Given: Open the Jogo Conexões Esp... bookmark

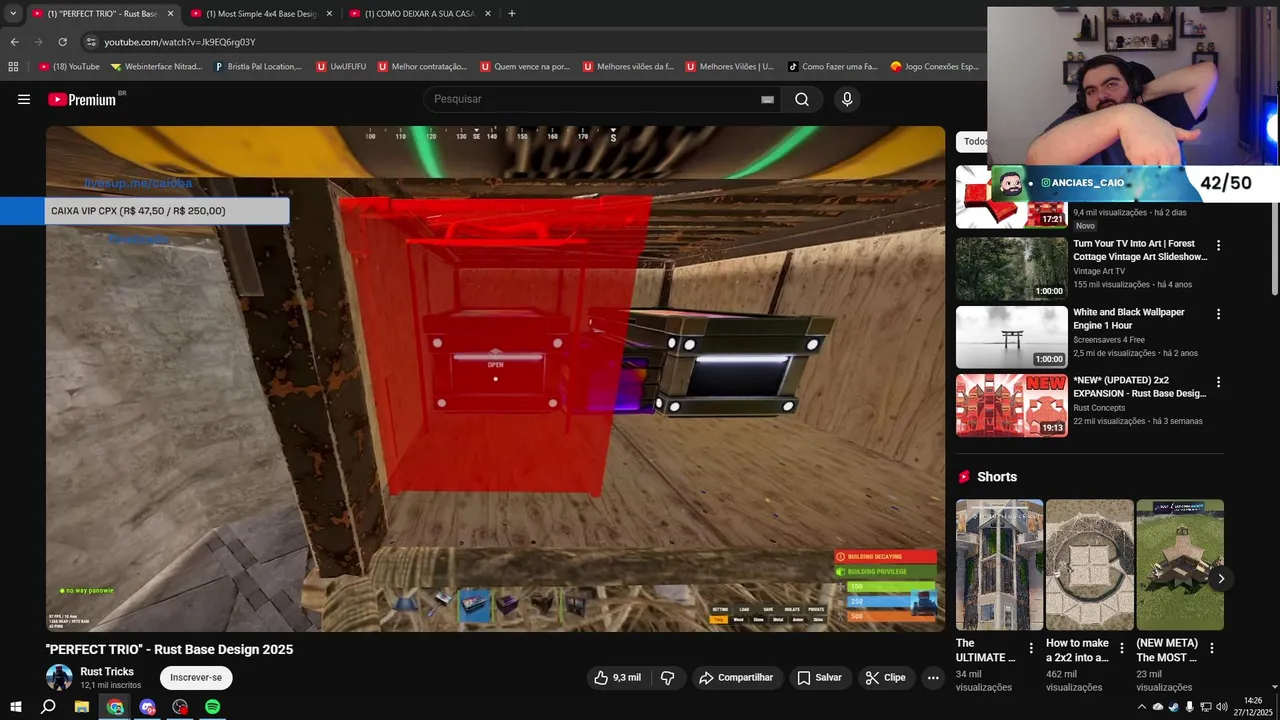Looking at the screenshot, I should coord(934,66).
